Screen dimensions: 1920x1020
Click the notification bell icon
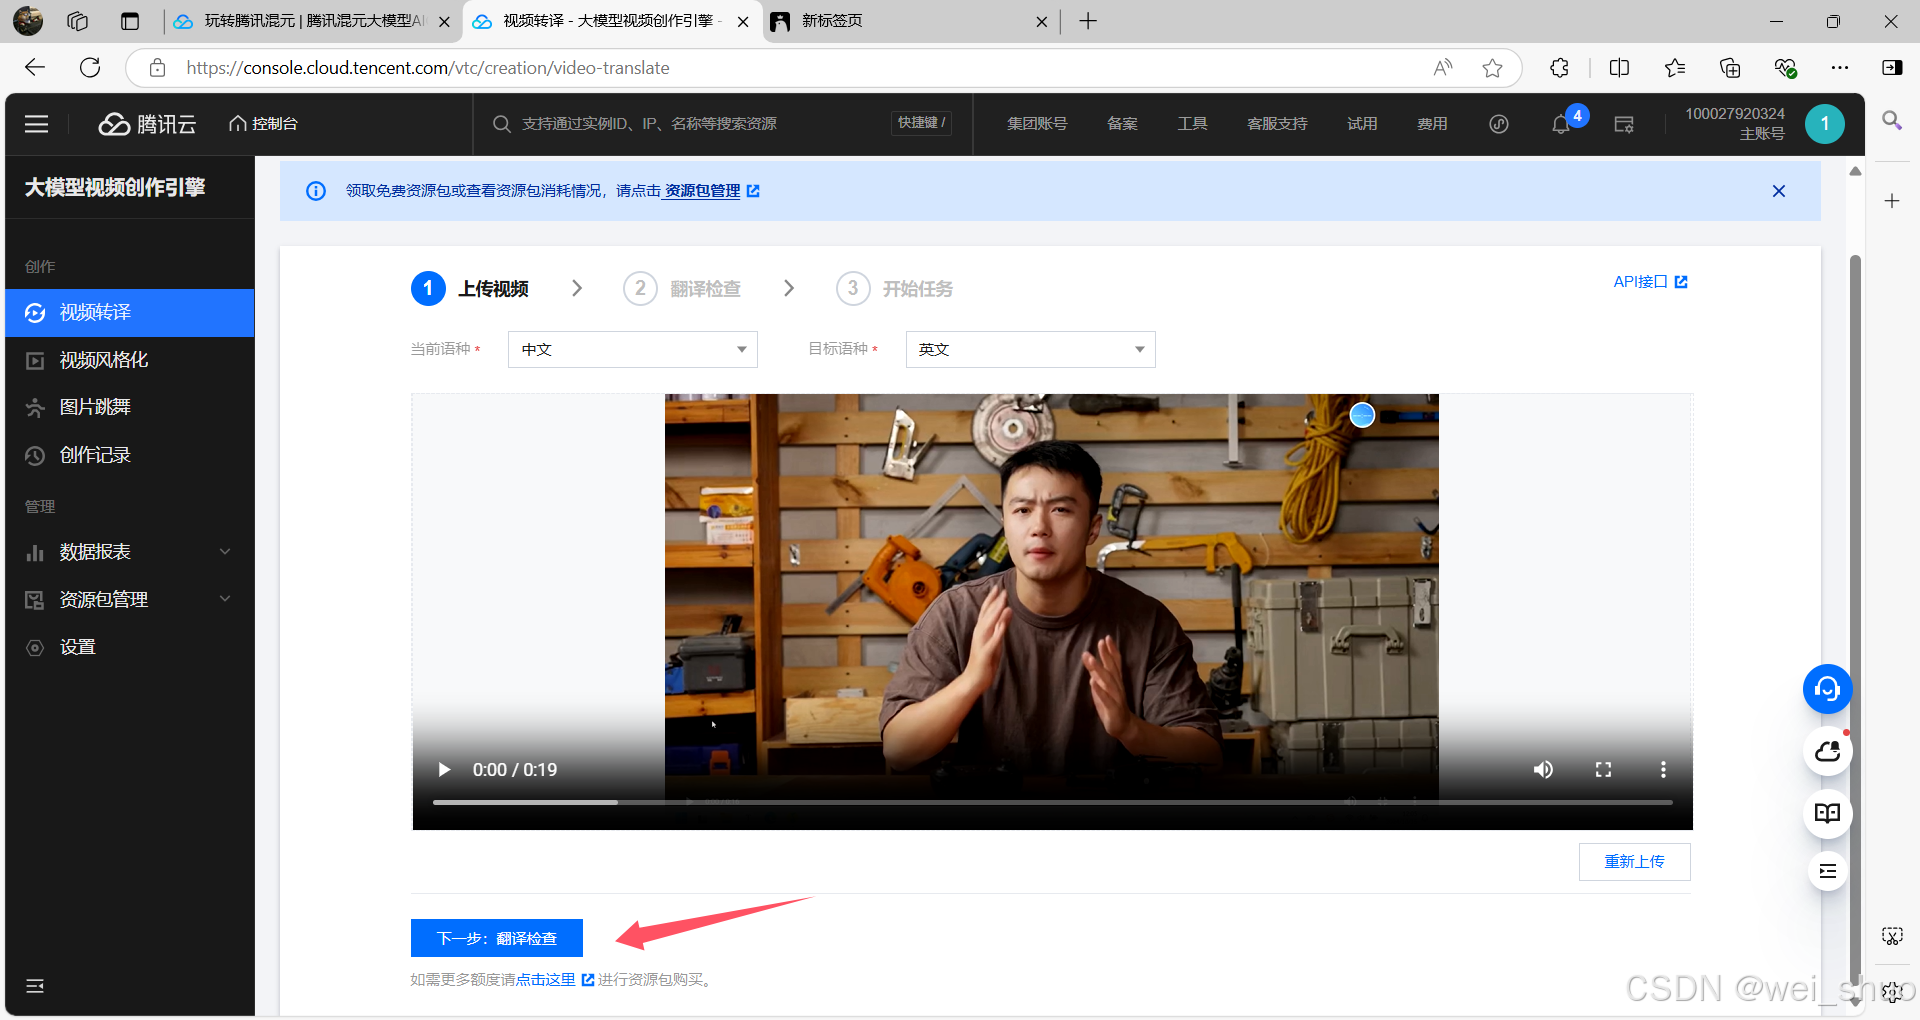tap(1560, 124)
